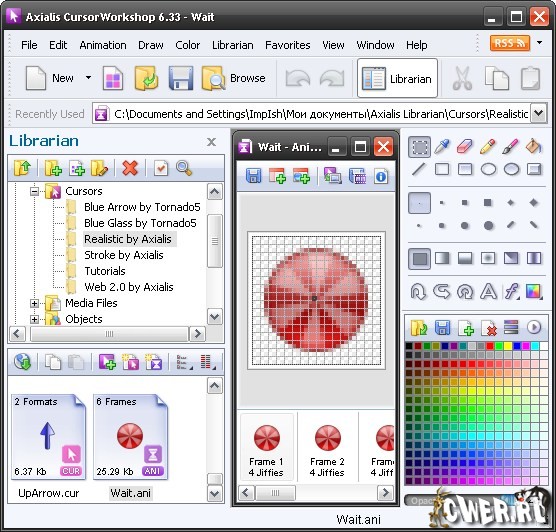Screen dimensions: 556x532
Task: Open the Recently Used path dropdown
Action: tap(539, 113)
